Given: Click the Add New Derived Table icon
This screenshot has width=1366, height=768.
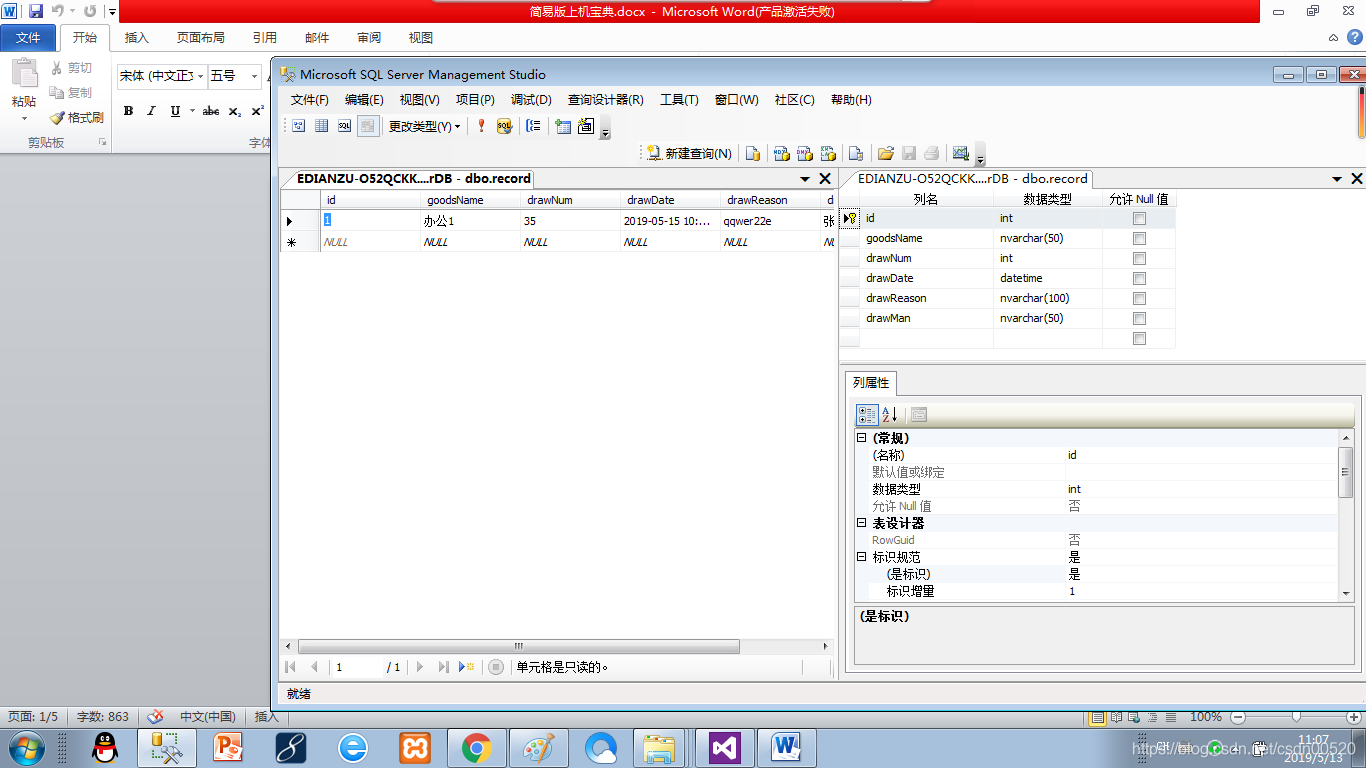Looking at the screenshot, I should point(586,126).
